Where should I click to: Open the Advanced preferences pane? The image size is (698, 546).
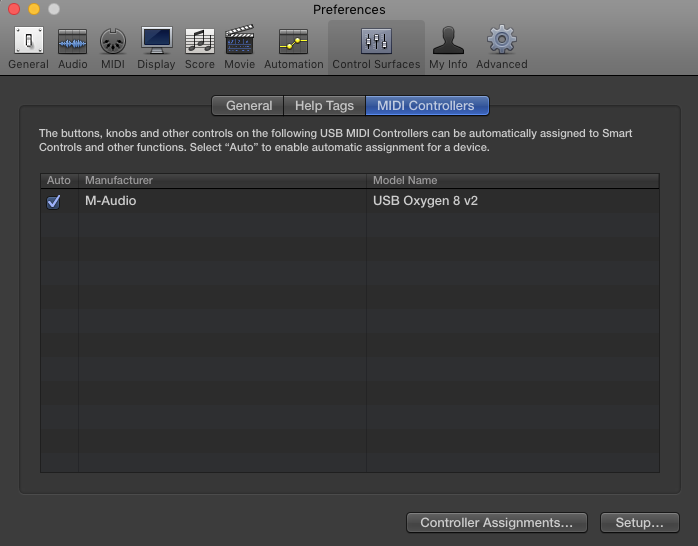tap(502, 47)
